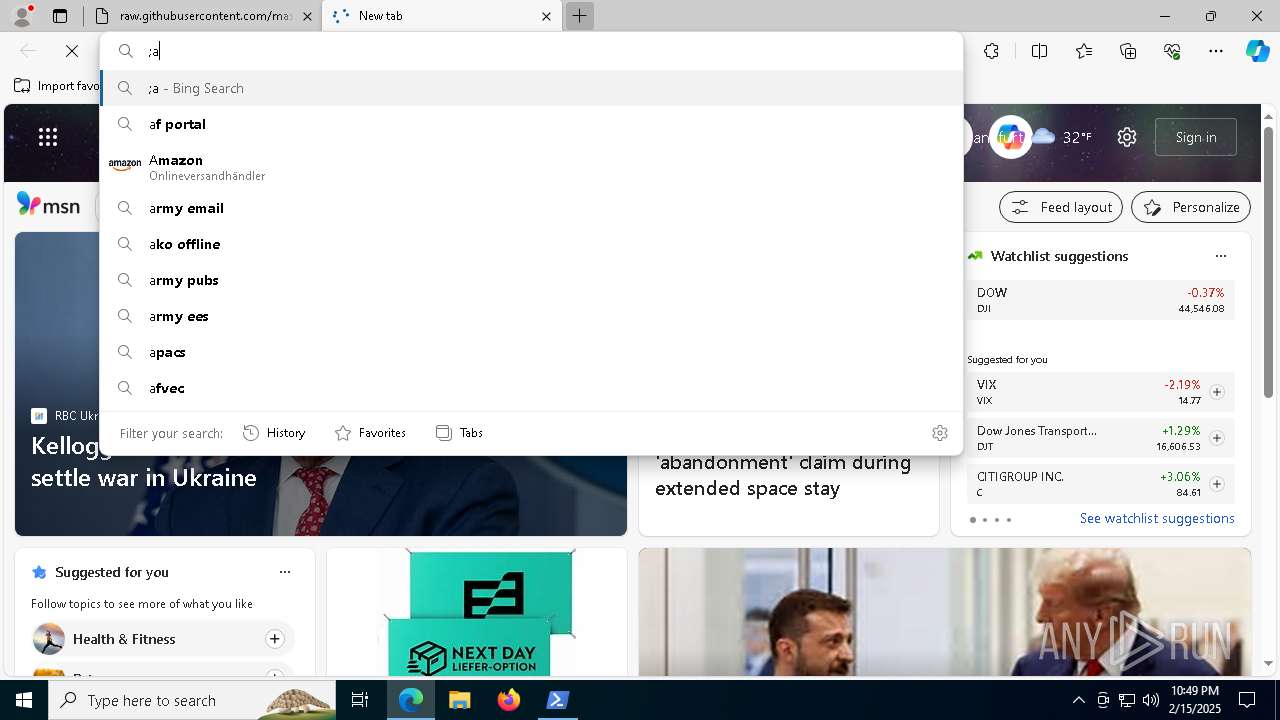This screenshot has height=720, width=1280.
Task: Click the Windows taskbar search box
Action: pyautogui.click(x=192, y=700)
